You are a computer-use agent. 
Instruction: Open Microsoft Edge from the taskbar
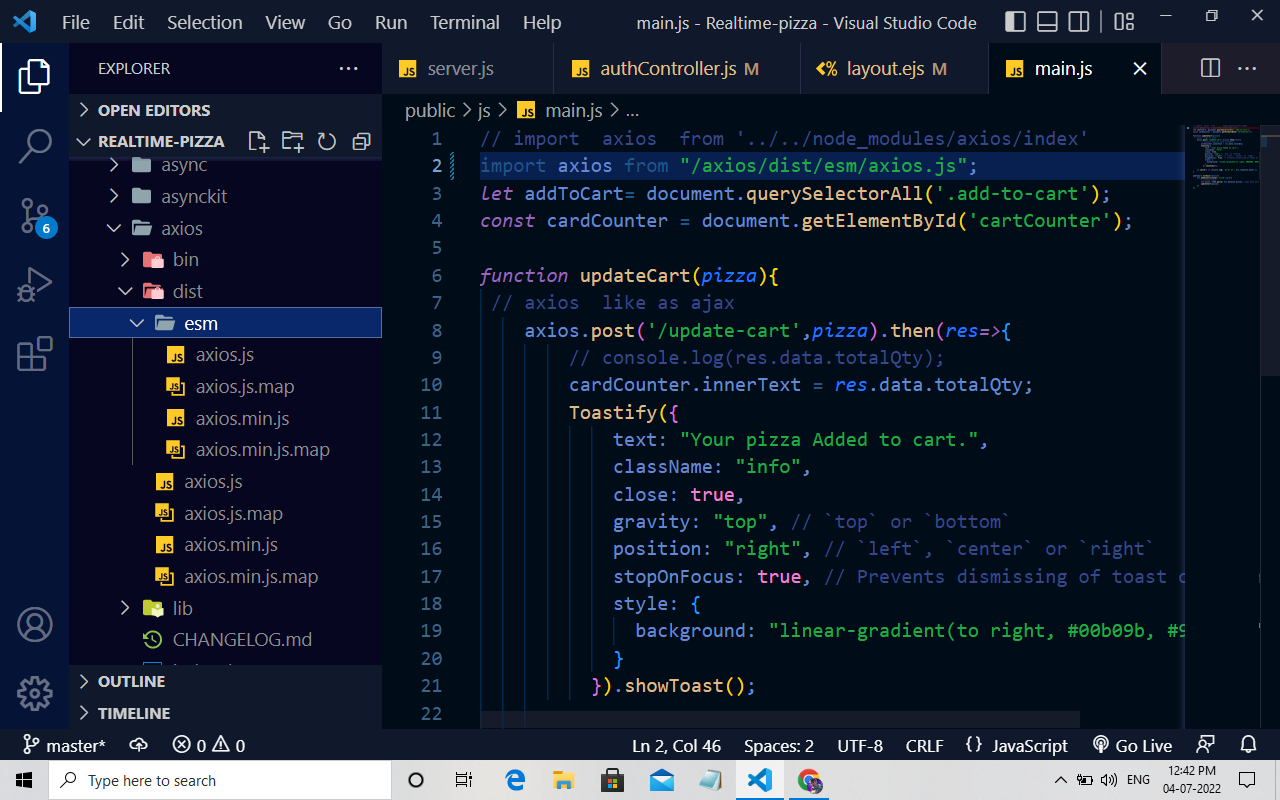coord(515,780)
